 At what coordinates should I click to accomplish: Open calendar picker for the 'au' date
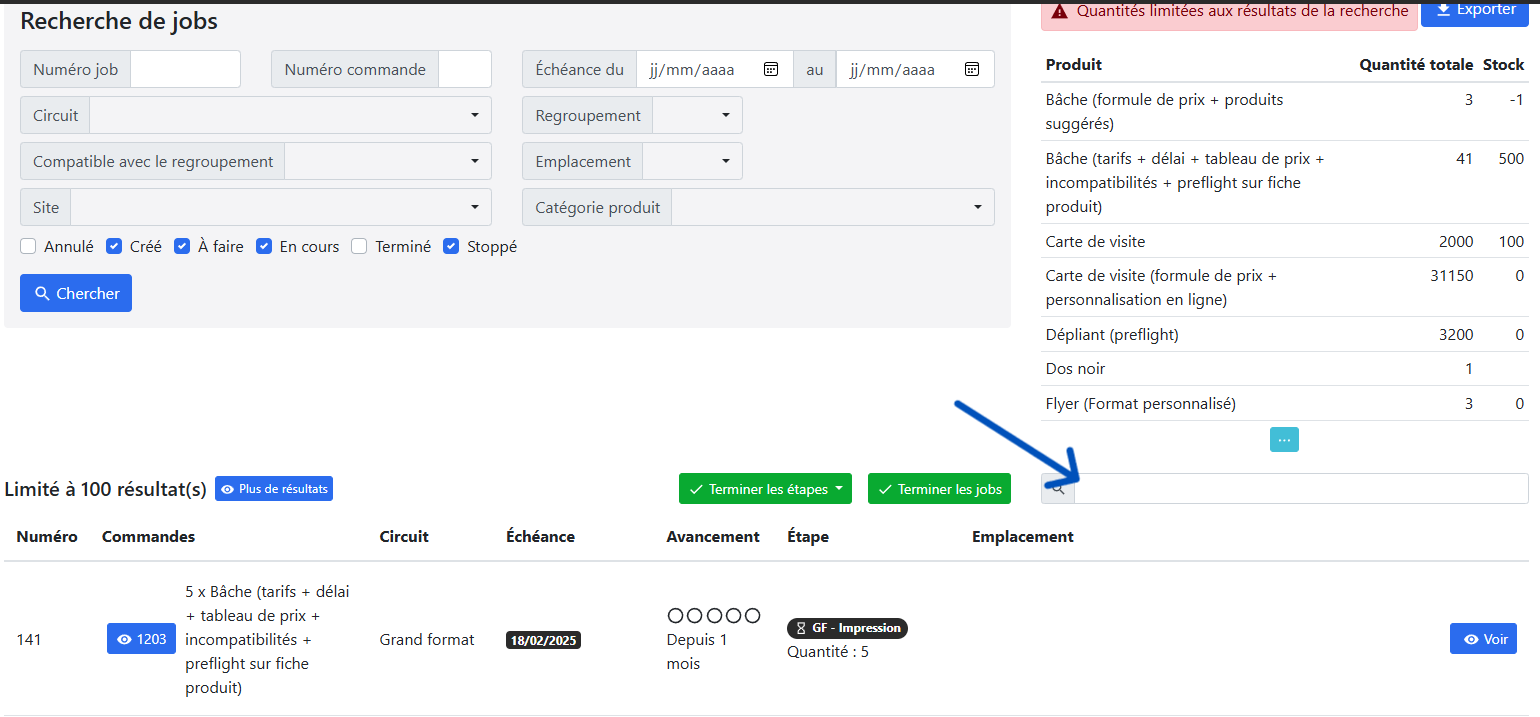(971, 69)
